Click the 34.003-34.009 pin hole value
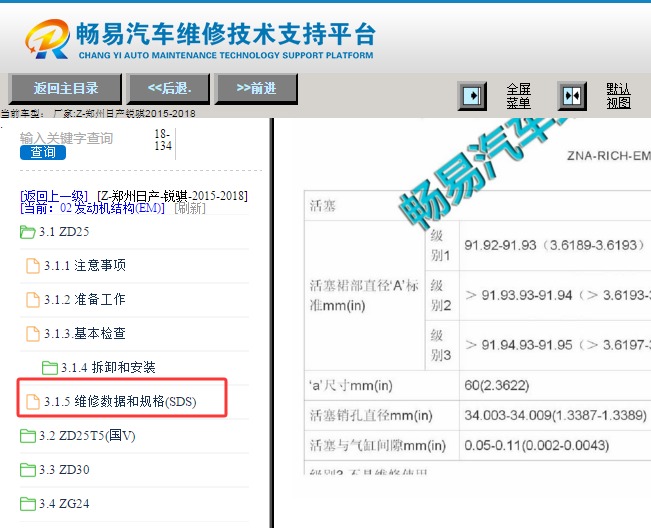The height and width of the screenshot is (528, 651). (556, 416)
